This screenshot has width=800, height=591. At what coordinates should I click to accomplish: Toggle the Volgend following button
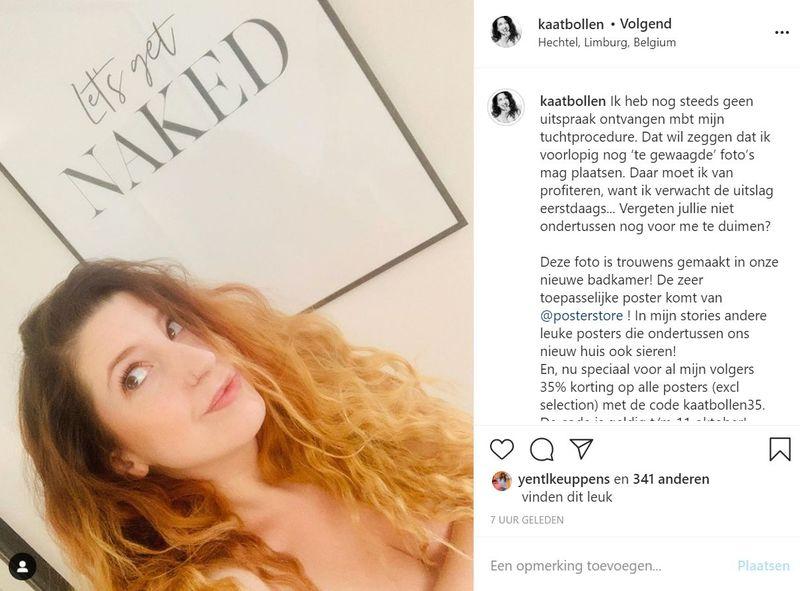[x=645, y=24]
